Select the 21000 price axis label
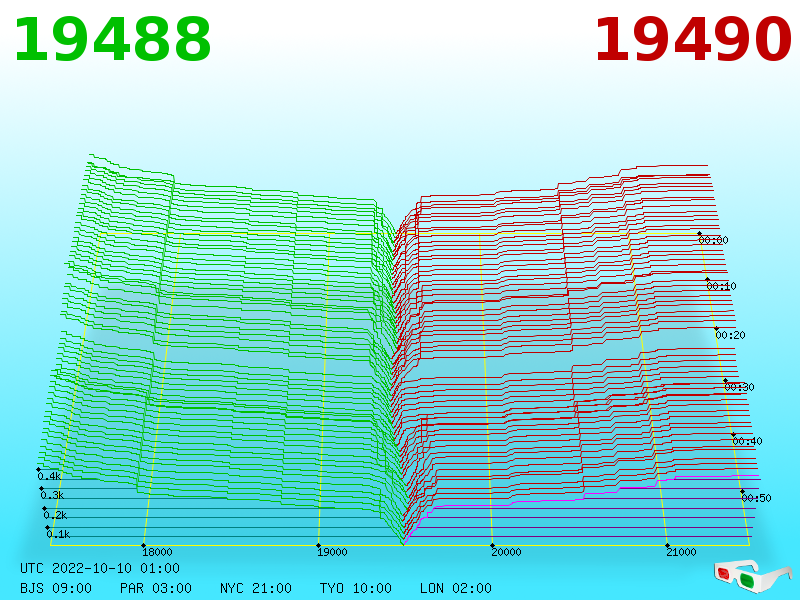Image resolution: width=800 pixels, height=600 pixels. (x=681, y=552)
